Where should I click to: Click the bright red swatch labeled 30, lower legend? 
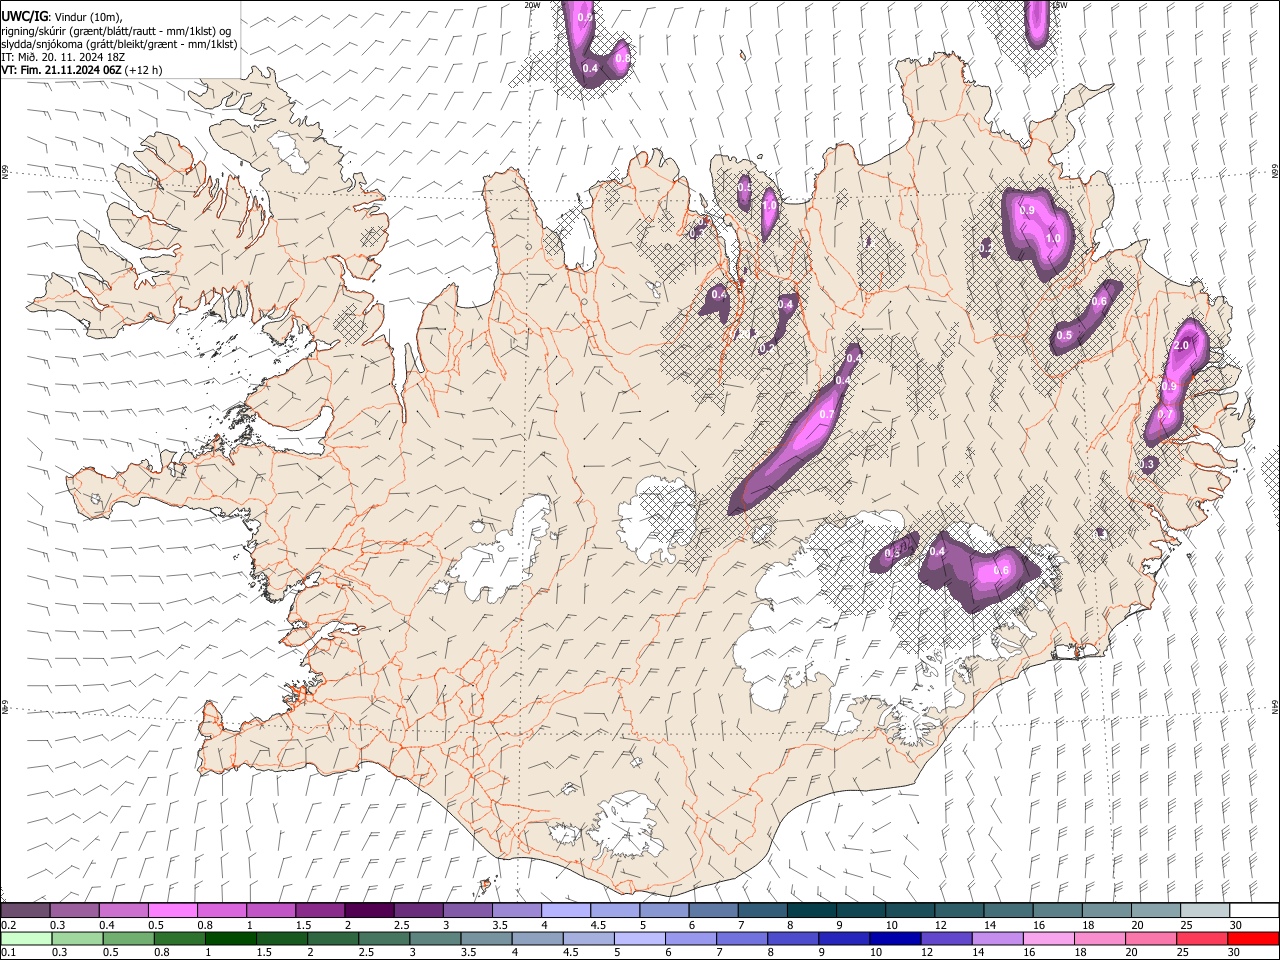pos(1253,939)
